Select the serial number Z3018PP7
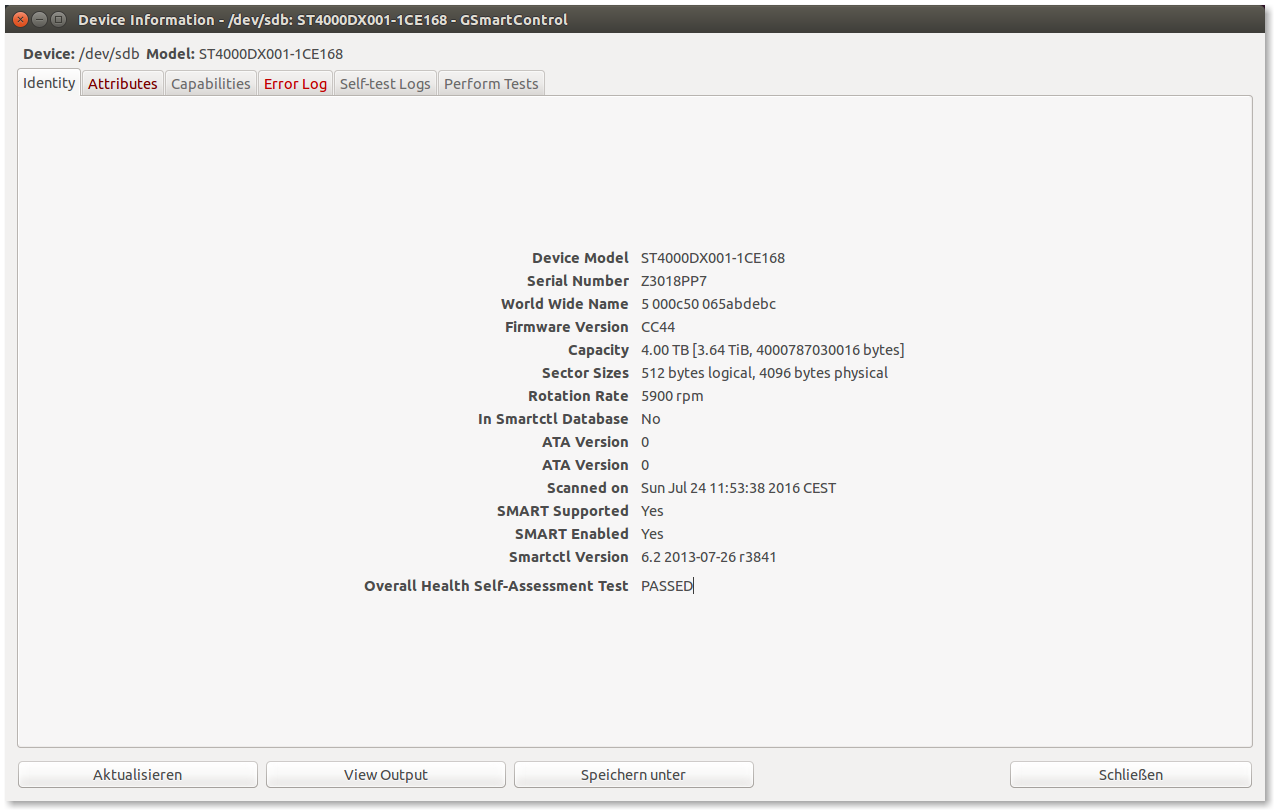Screen dimensions: 1274x810 pos(674,281)
